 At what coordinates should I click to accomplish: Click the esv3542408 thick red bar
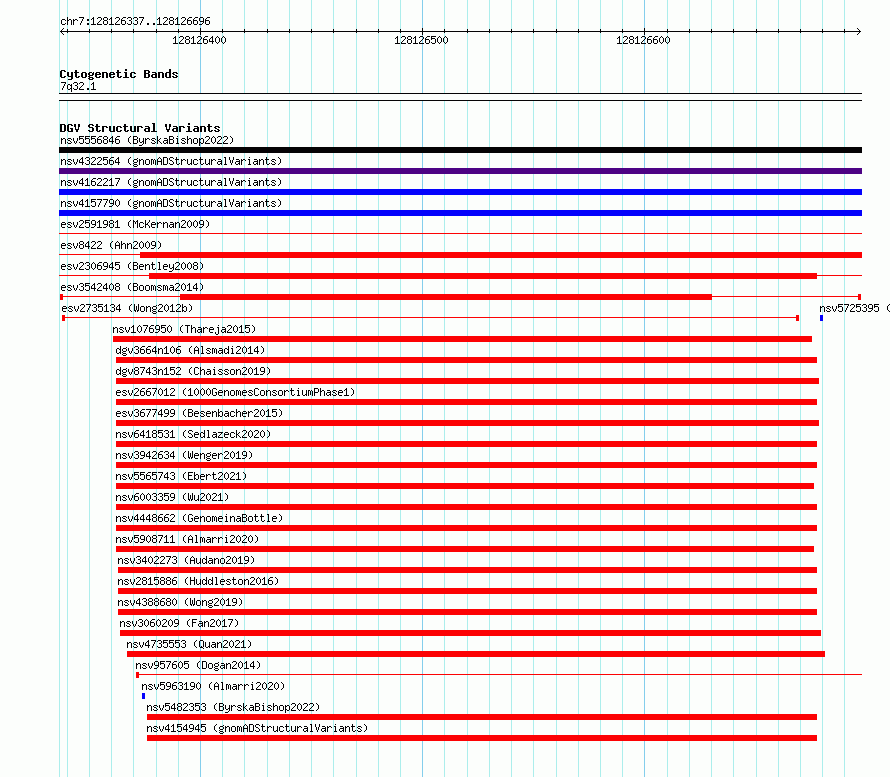[x=446, y=297]
